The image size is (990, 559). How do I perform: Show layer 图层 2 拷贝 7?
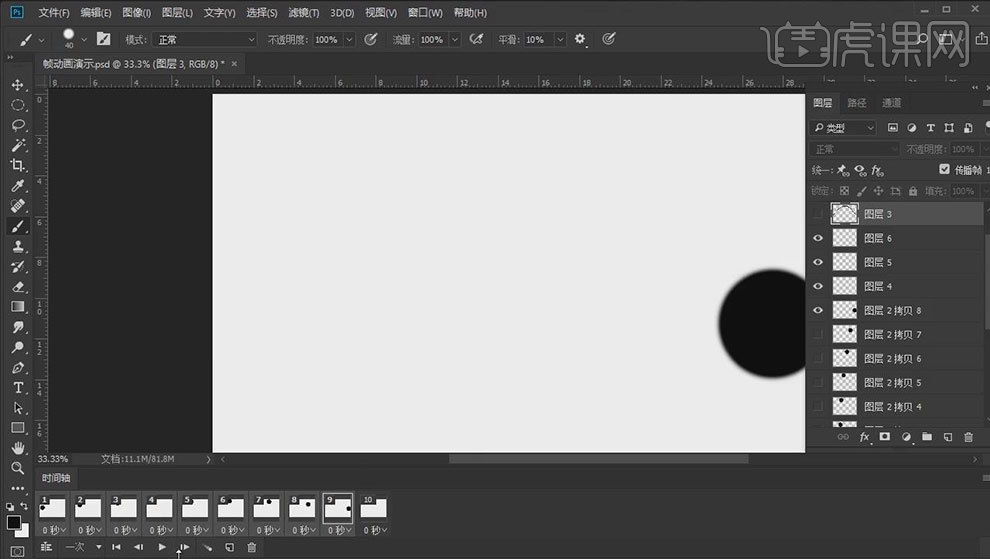(818, 334)
